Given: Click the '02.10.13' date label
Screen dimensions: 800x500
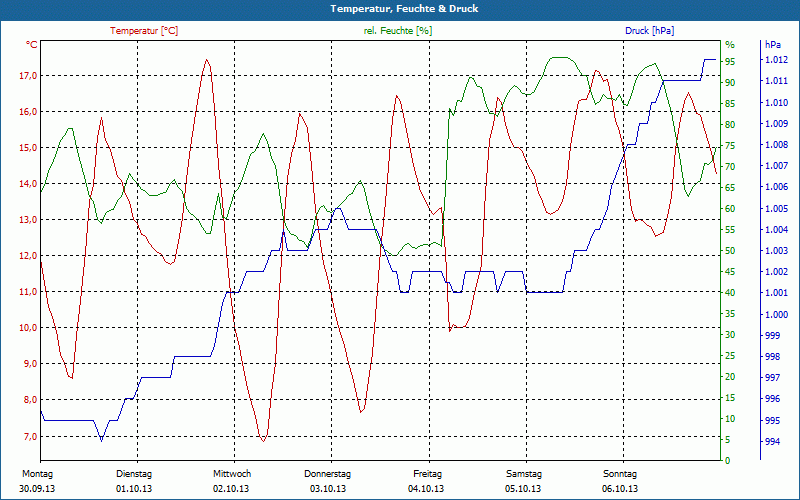Looking at the screenshot, I should pyautogui.click(x=231, y=489).
